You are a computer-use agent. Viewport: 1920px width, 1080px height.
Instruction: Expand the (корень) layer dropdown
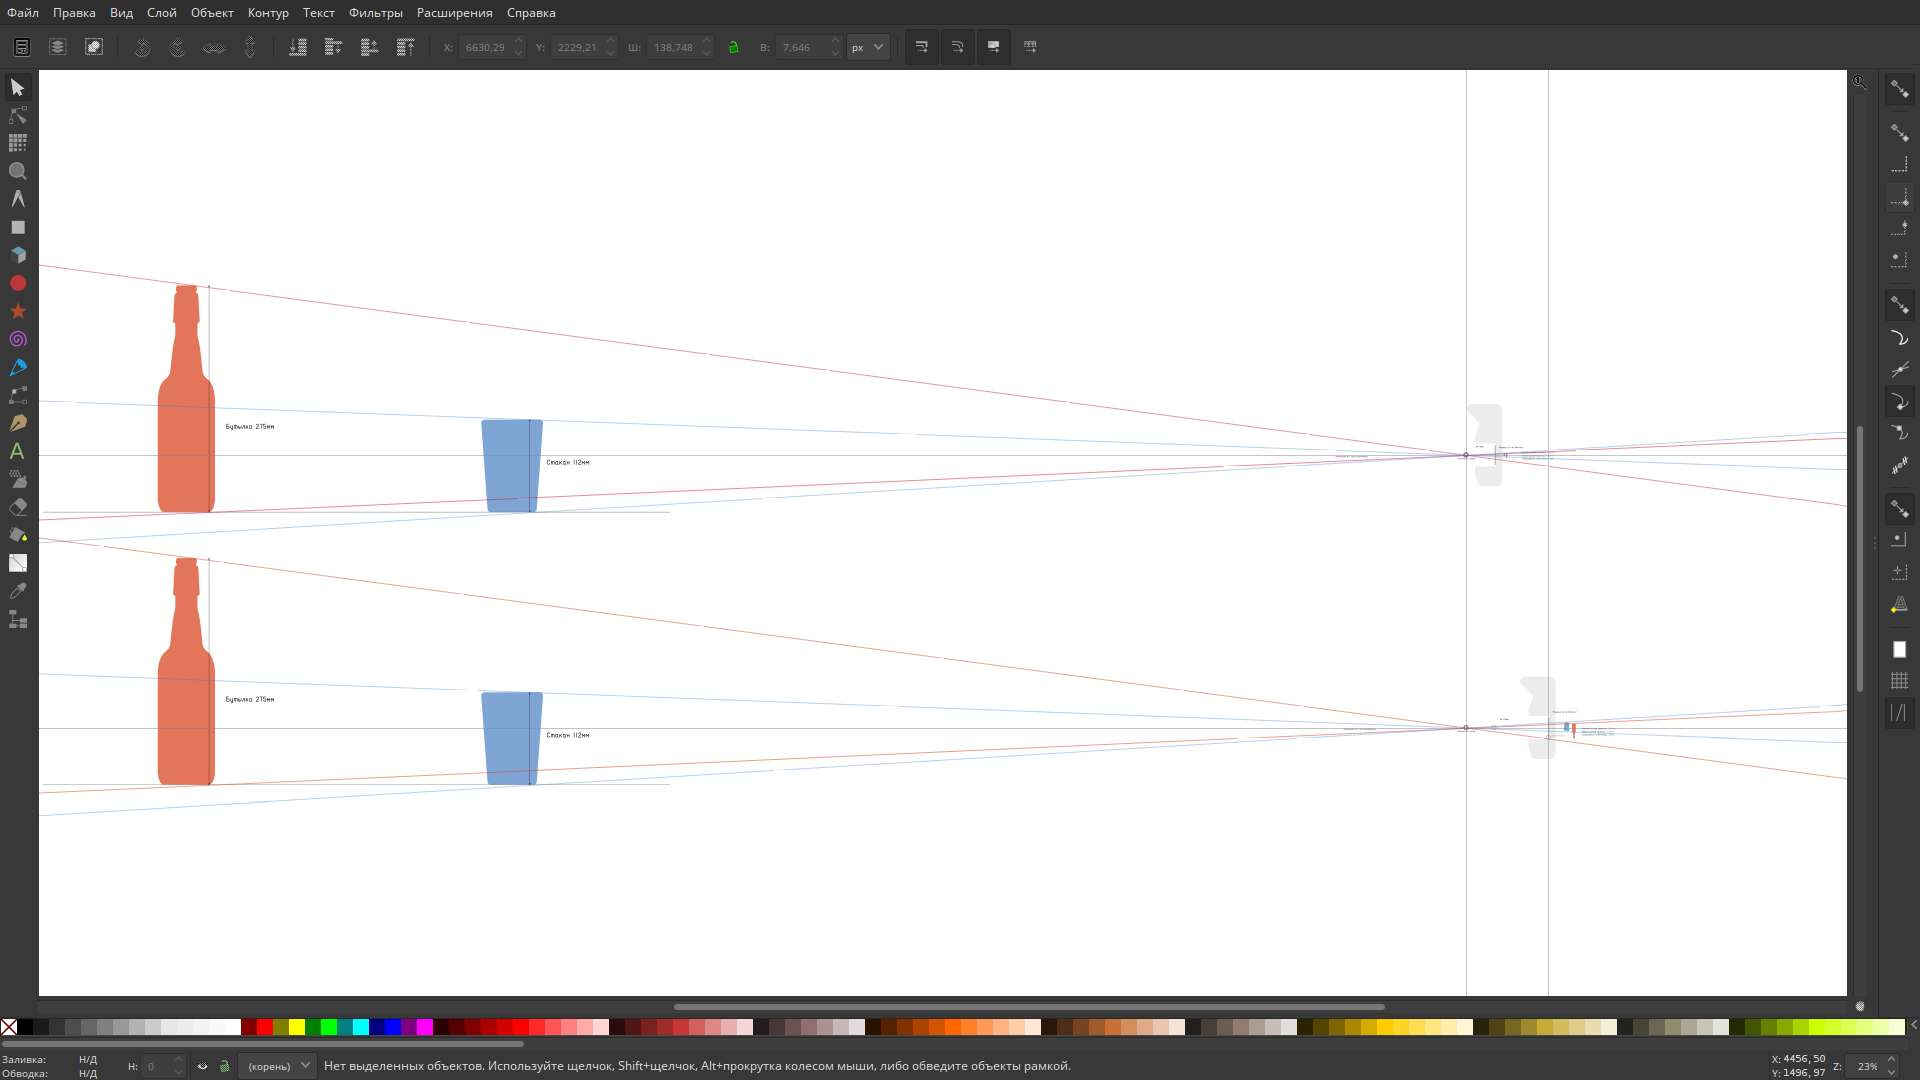coord(278,1066)
